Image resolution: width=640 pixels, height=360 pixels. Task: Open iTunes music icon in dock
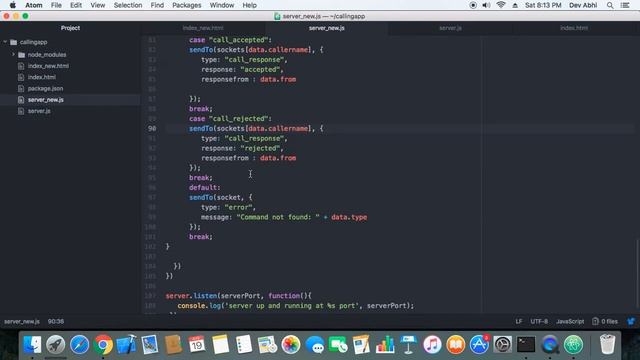coord(432,345)
